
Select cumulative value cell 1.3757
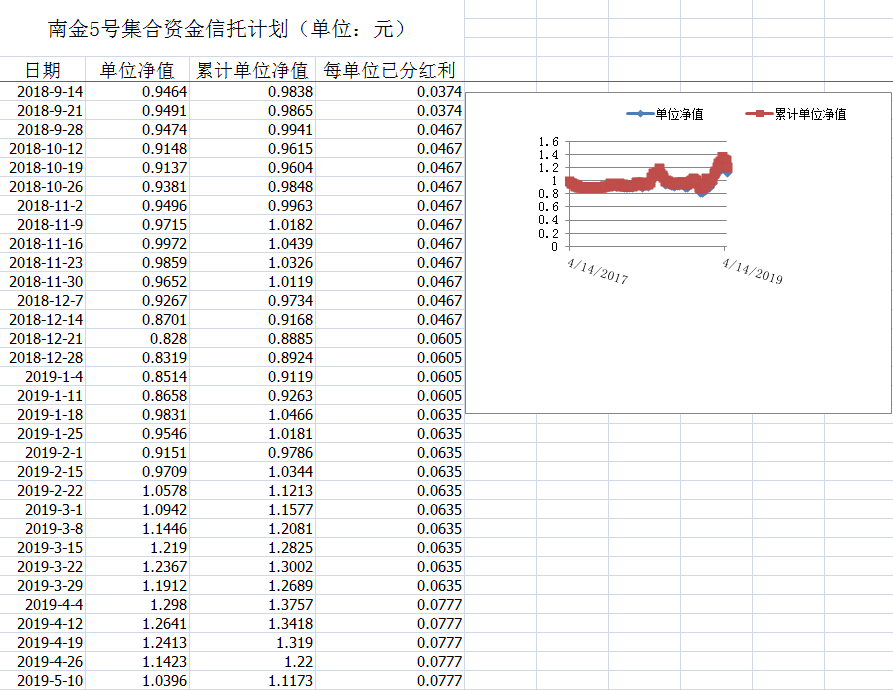[x=252, y=605]
